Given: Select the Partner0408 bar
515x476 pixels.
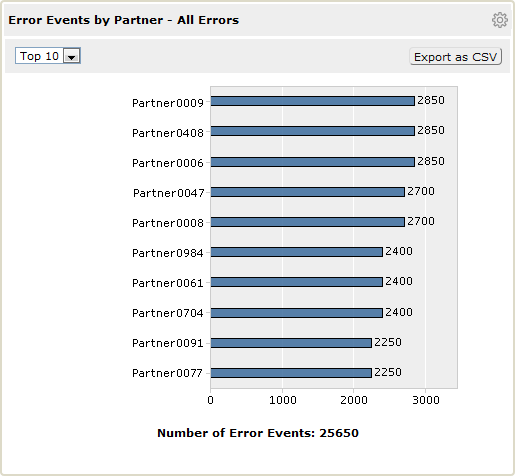Looking at the screenshot, I should click(x=313, y=131).
